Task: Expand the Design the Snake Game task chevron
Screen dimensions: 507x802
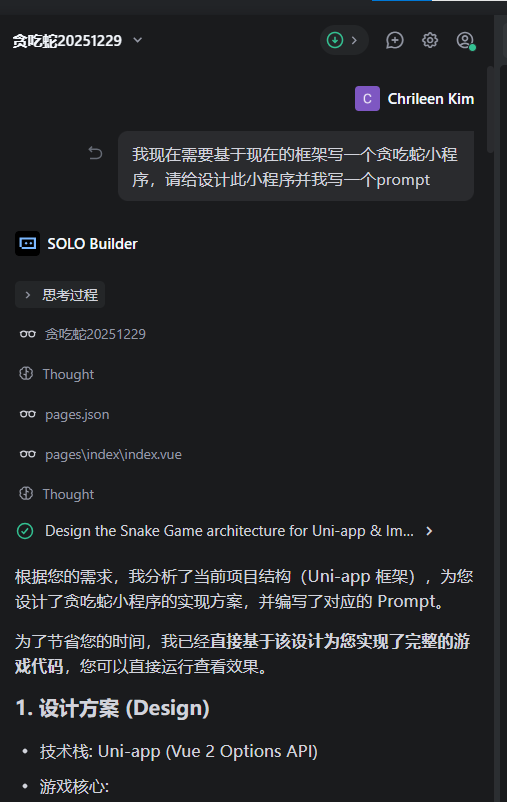Action: pos(429,531)
